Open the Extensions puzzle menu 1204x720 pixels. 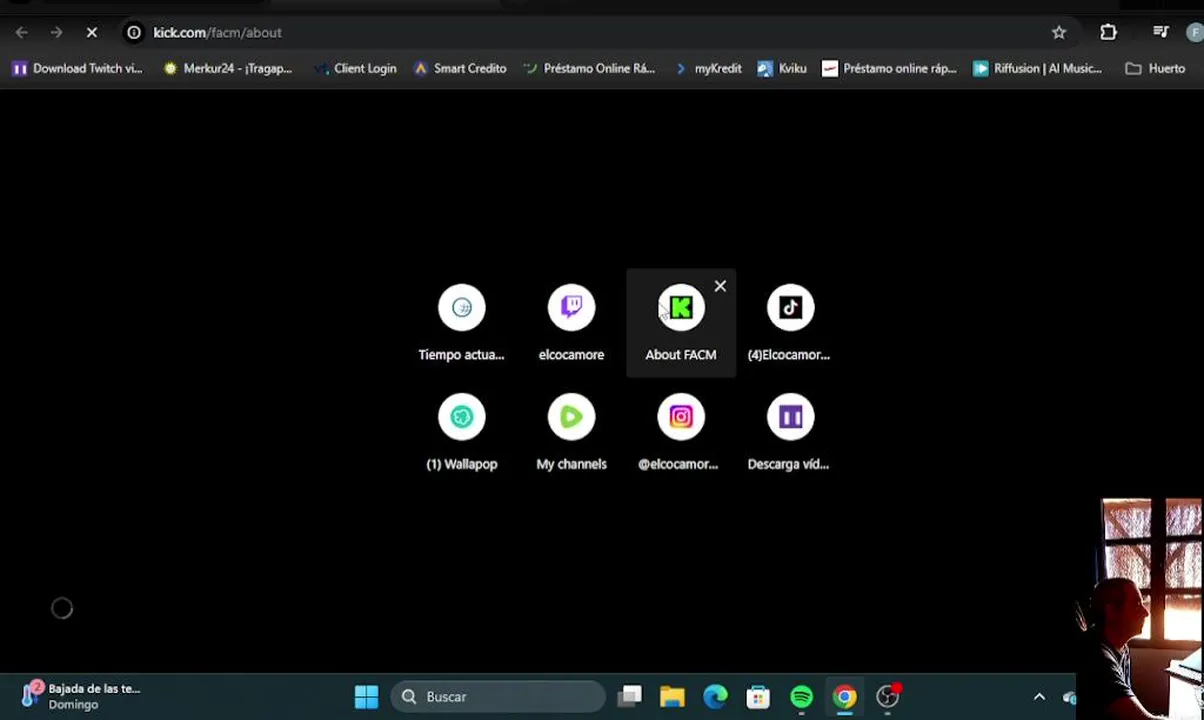pos(1108,33)
